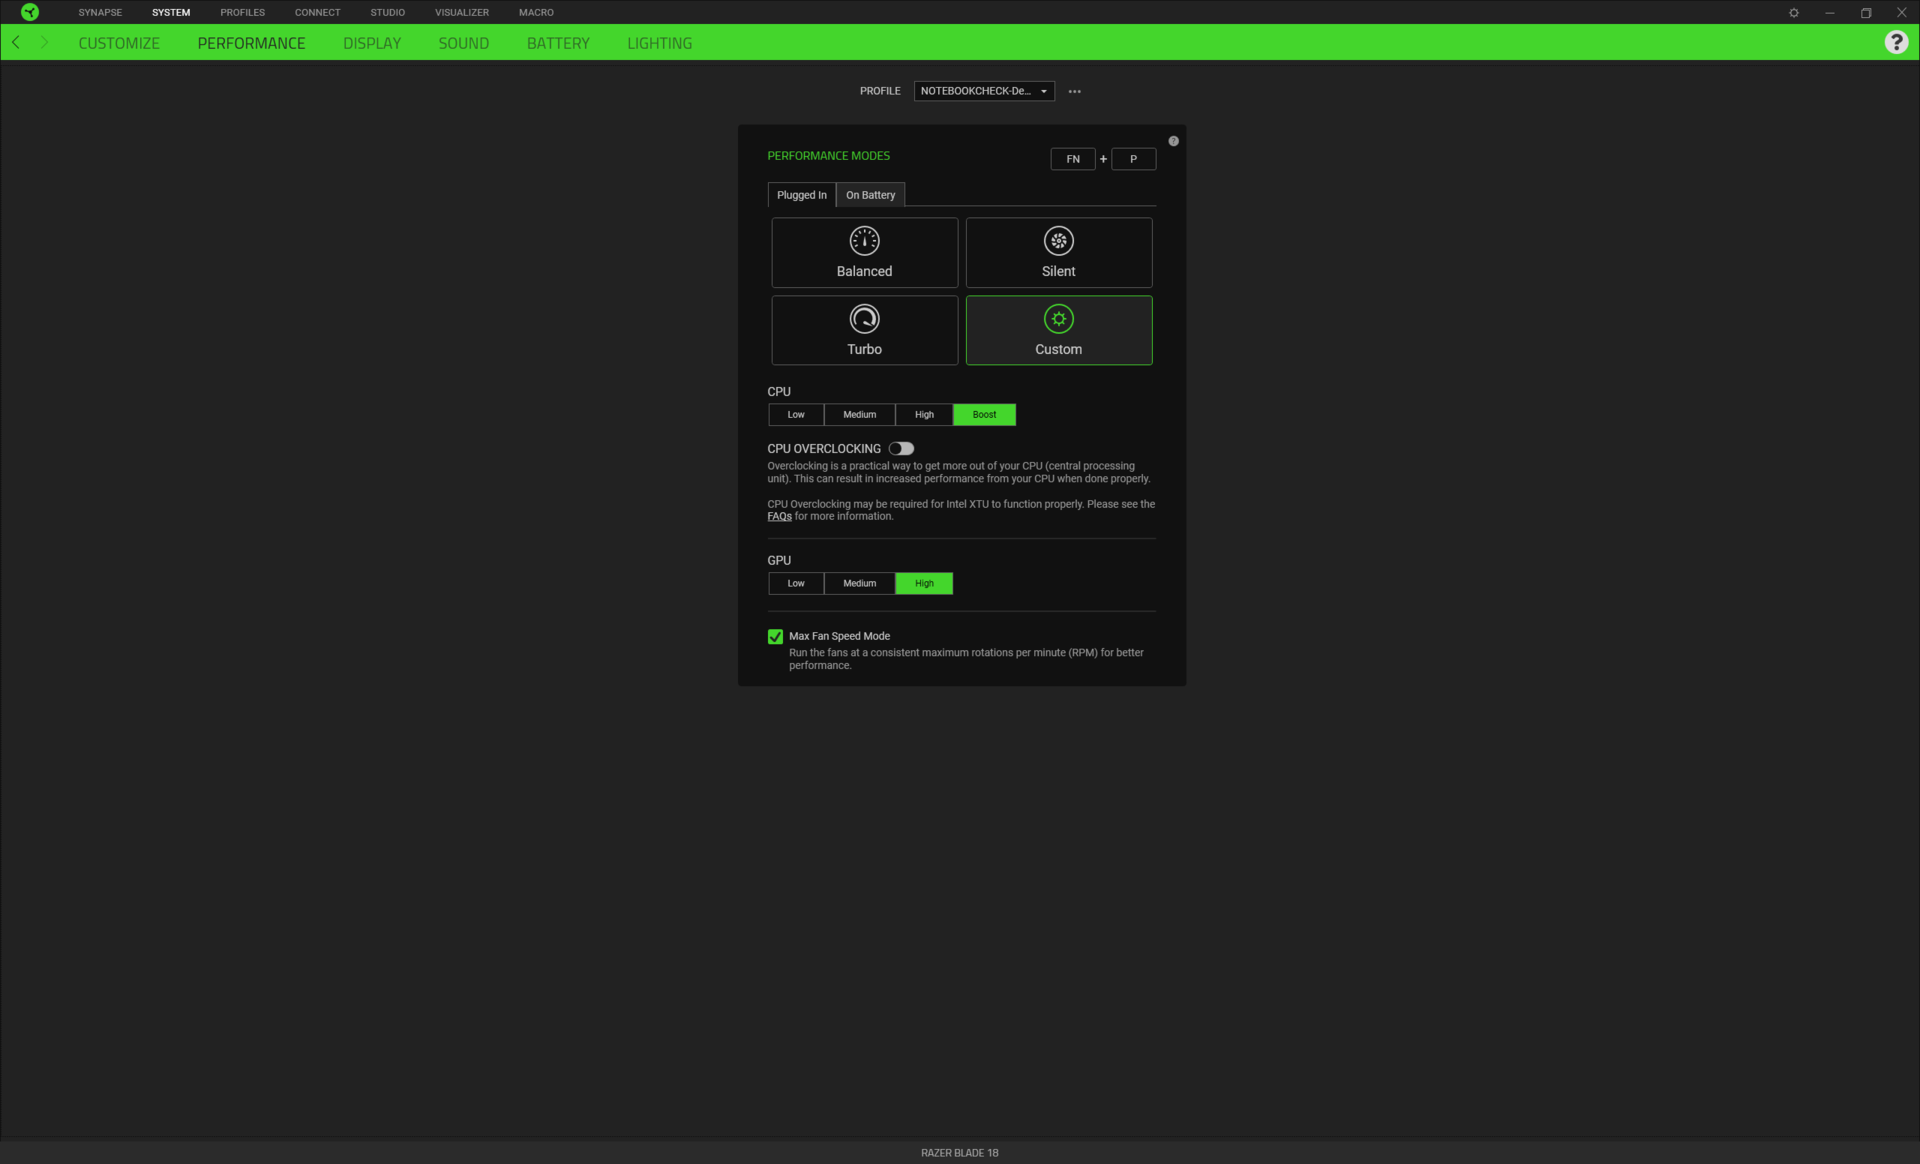Image resolution: width=1920 pixels, height=1164 pixels.
Task: Toggle the CPU Overclocking switch
Action: [x=901, y=449]
